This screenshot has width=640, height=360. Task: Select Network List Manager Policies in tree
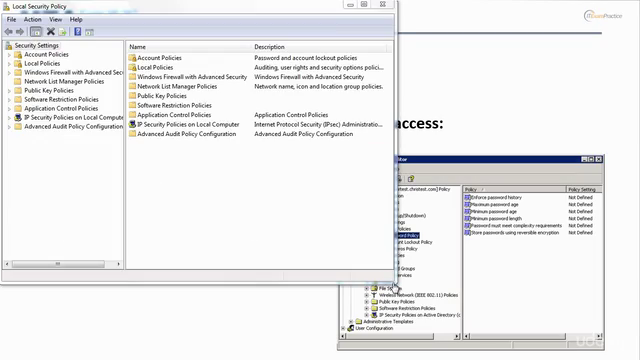point(64,82)
